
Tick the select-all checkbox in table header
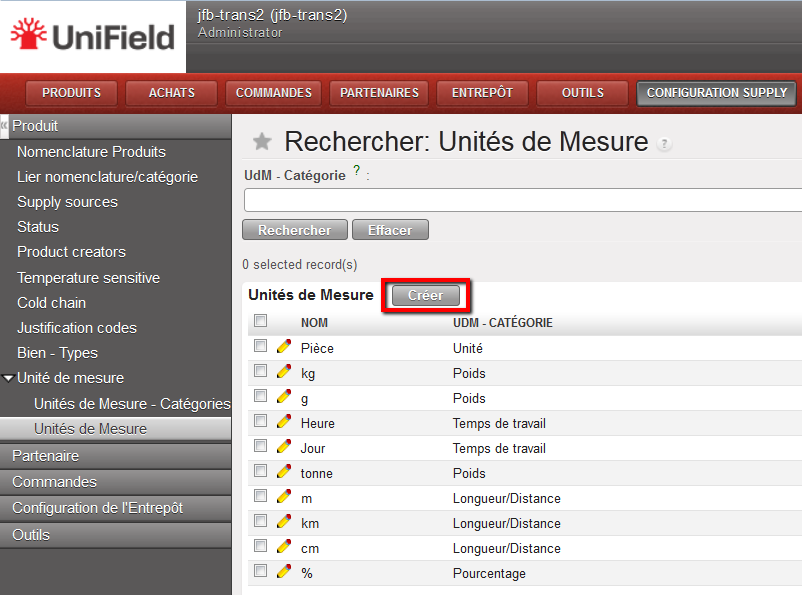tap(261, 321)
